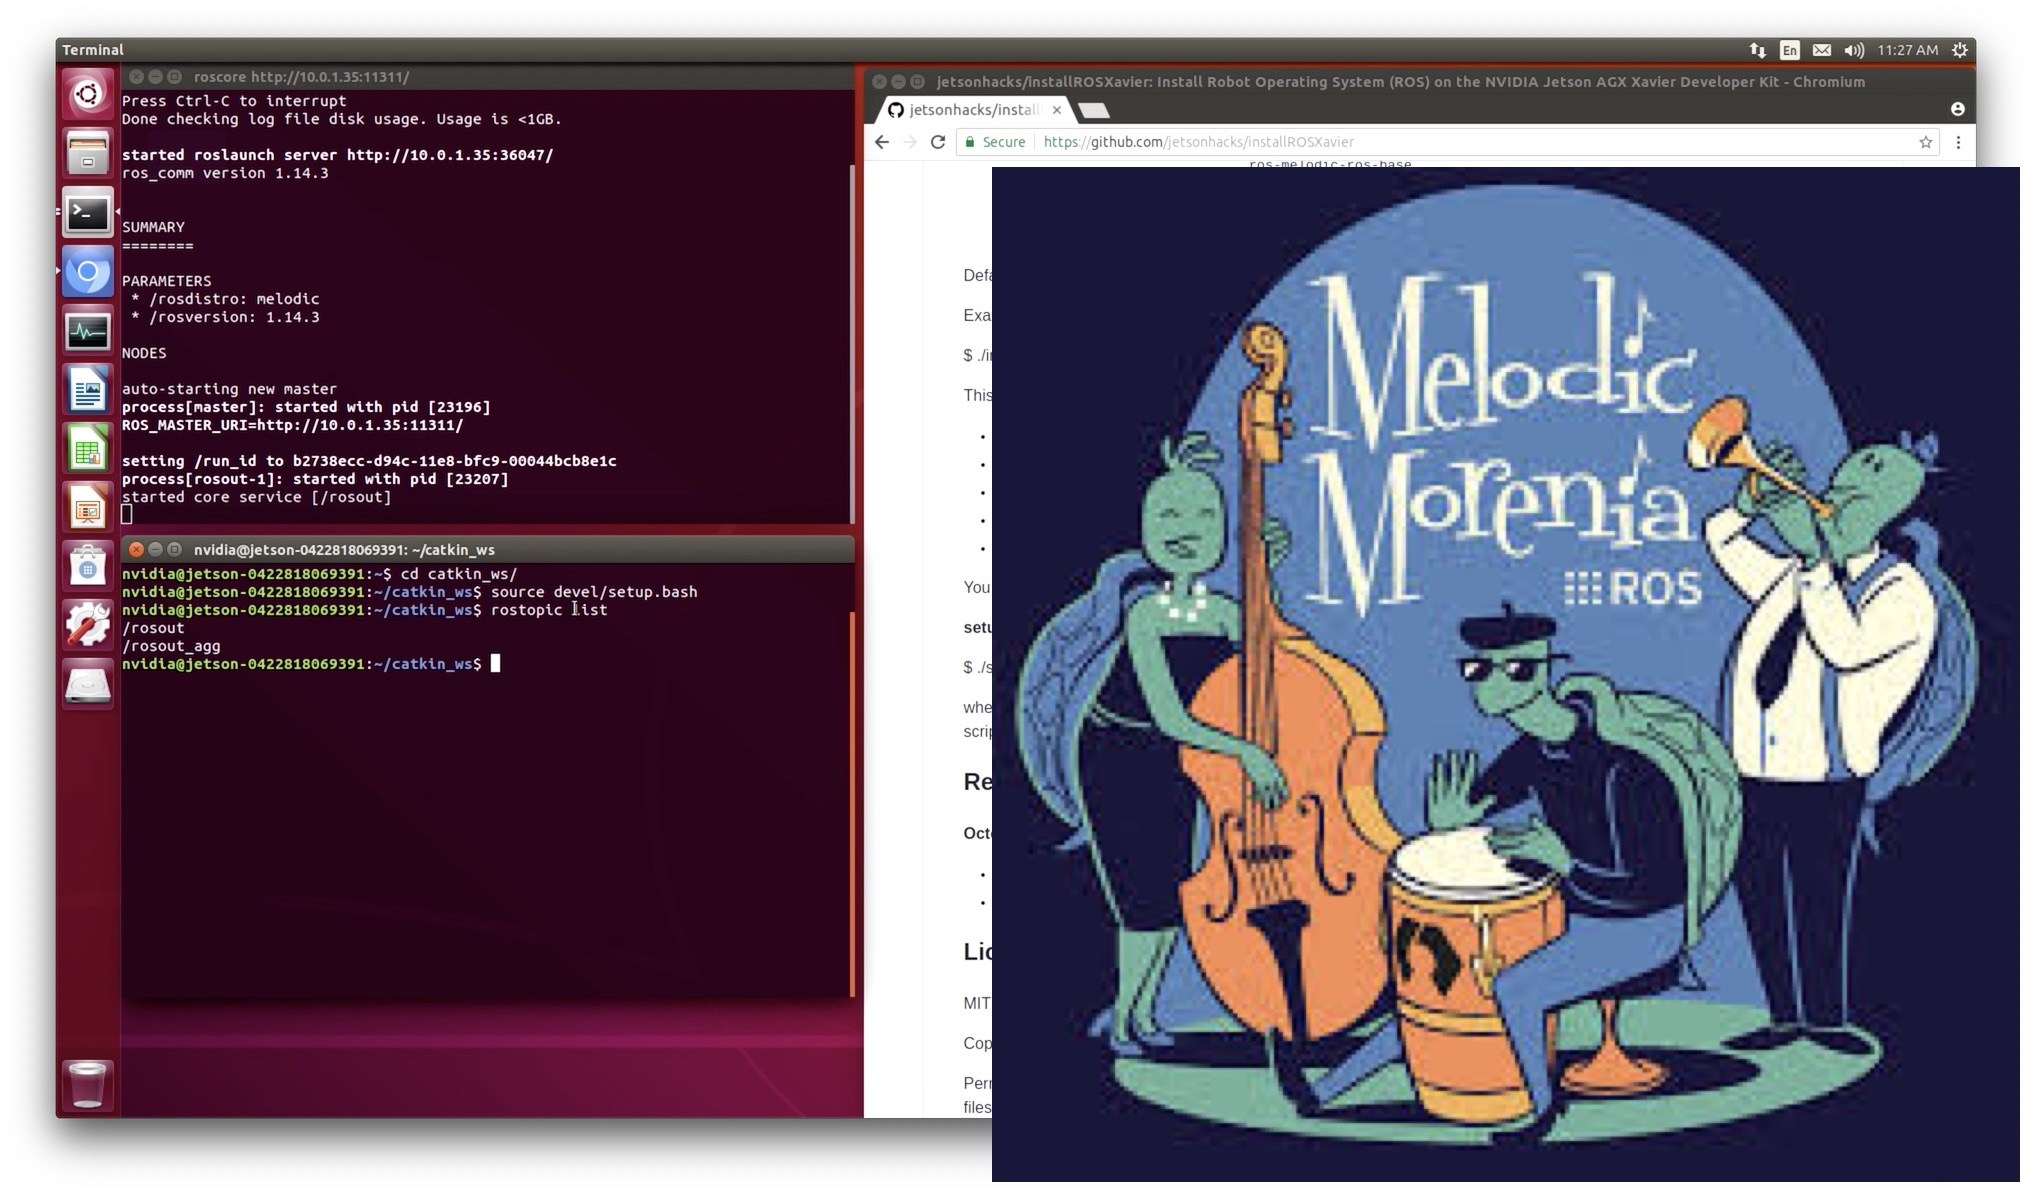Viewport: 2032px width, 1192px height.
Task: Open the Chromium three-dot menu
Action: 1958,142
